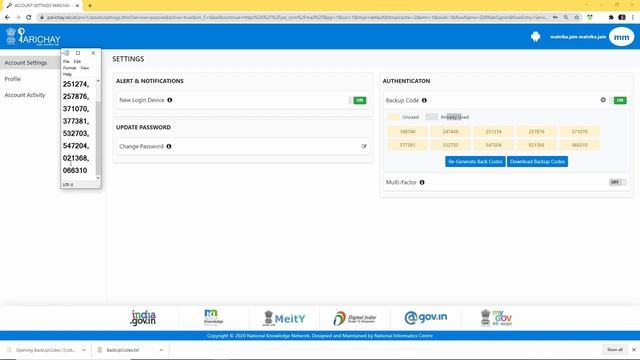Image resolution: width=640 pixels, height=360 pixels.
Task: Open the BackupCodes.txt download item
Action: pos(123,350)
